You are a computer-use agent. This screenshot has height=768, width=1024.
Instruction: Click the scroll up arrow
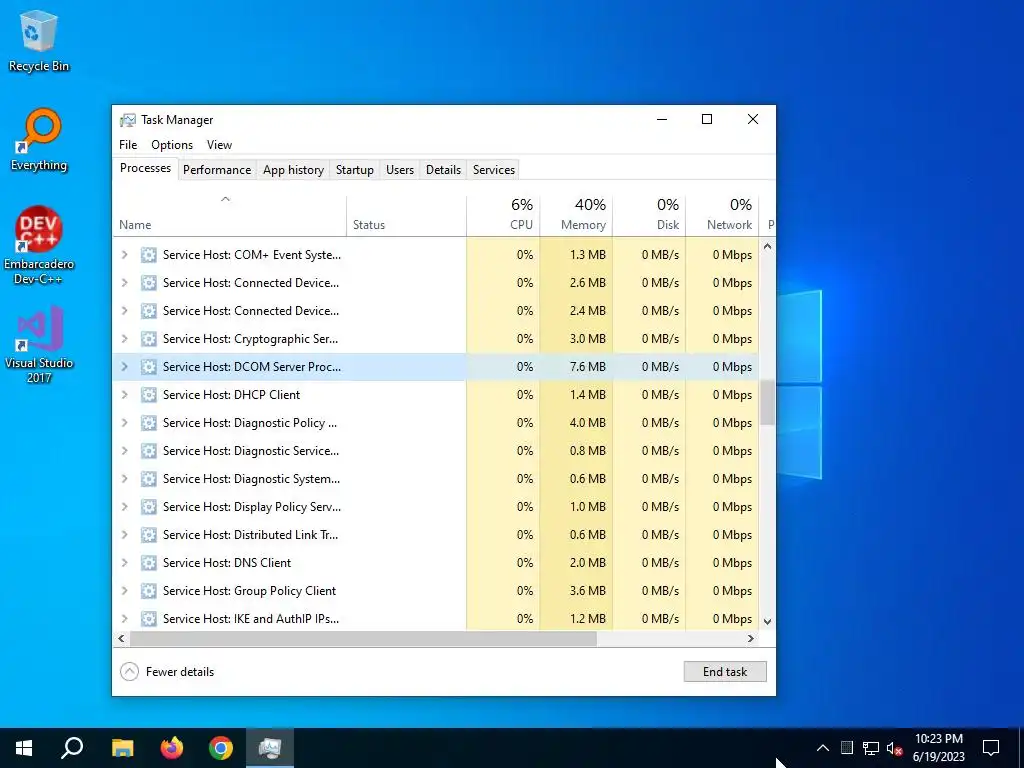pyautogui.click(x=767, y=247)
